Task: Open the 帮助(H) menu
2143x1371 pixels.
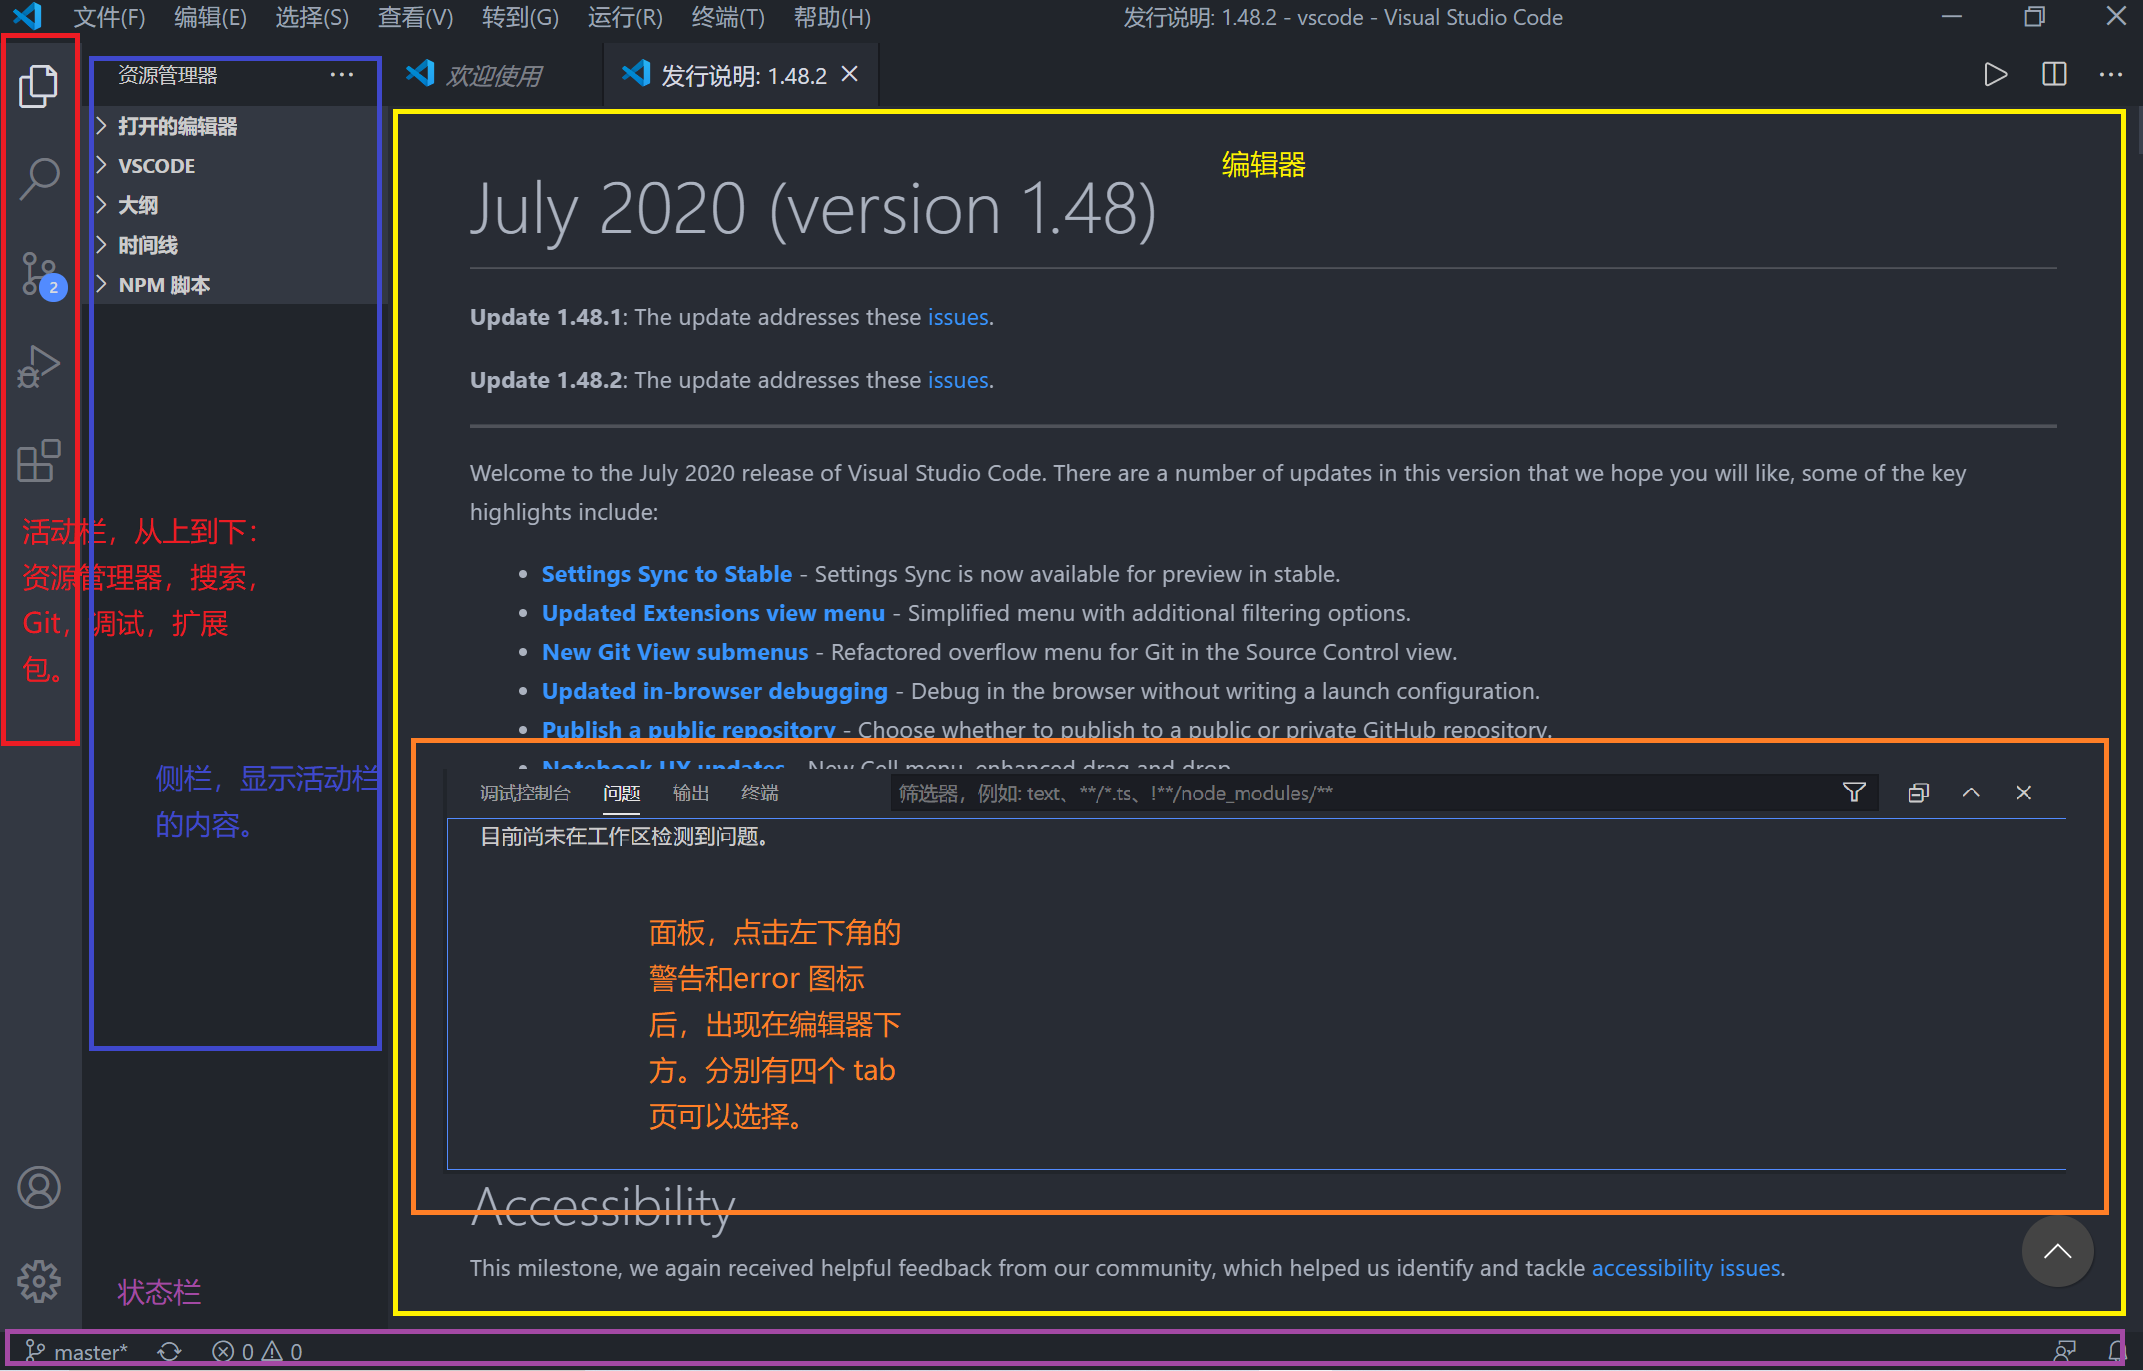Action: 832,17
